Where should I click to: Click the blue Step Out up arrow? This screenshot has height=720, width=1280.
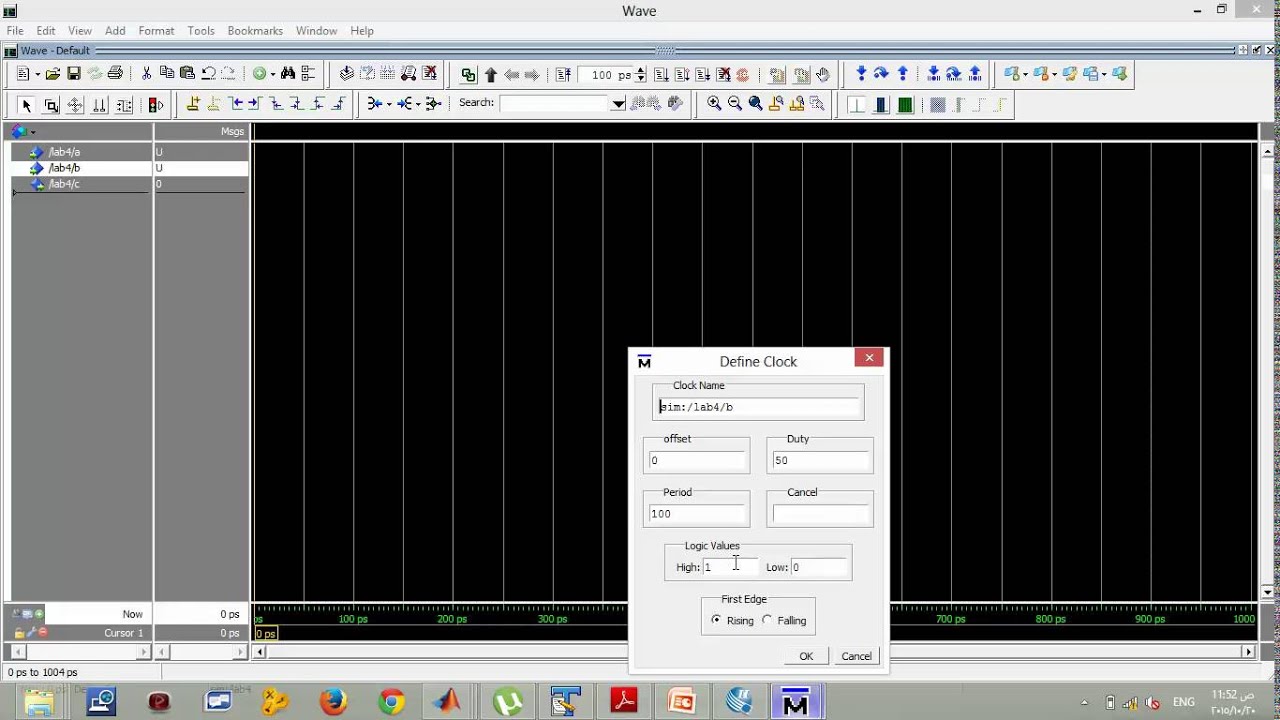(902, 74)
